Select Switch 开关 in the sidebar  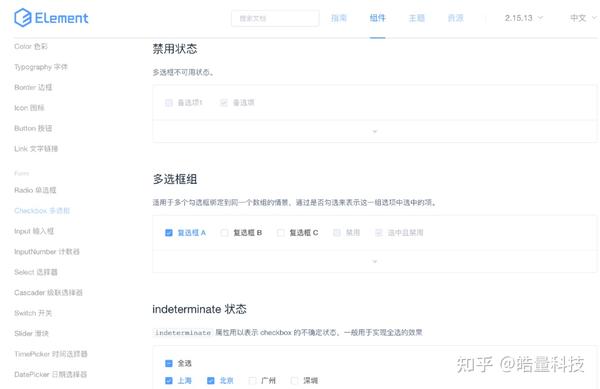click(33, 313)
